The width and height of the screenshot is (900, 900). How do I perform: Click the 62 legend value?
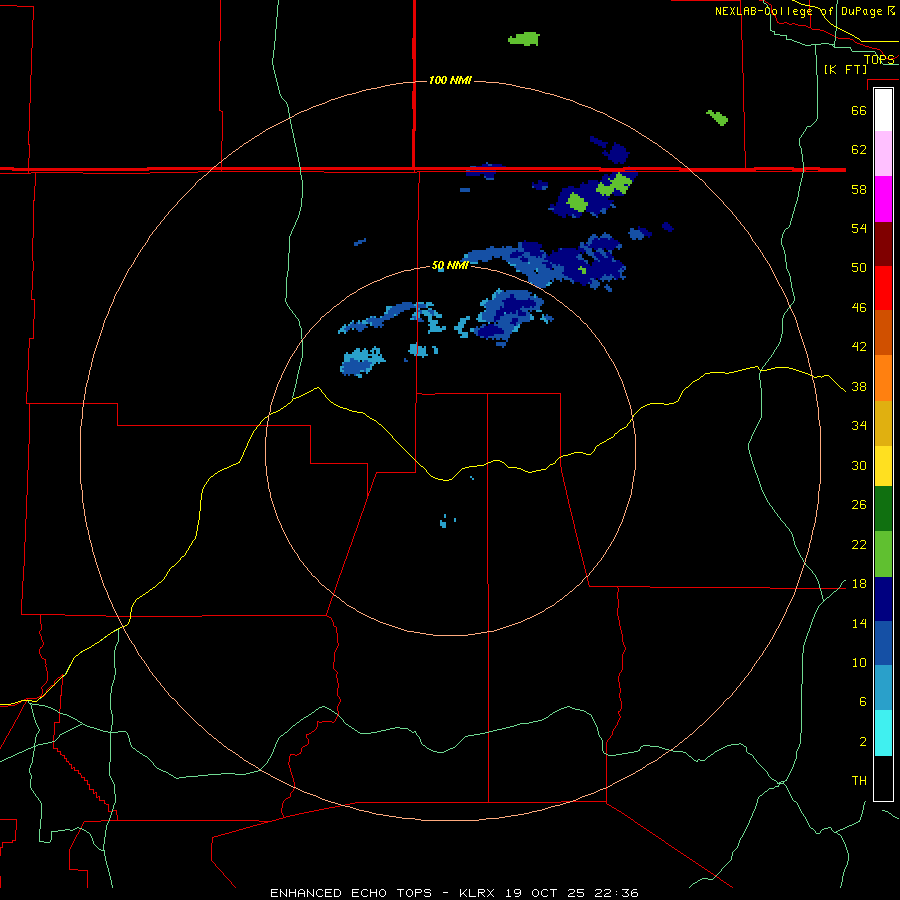(859, 150)
